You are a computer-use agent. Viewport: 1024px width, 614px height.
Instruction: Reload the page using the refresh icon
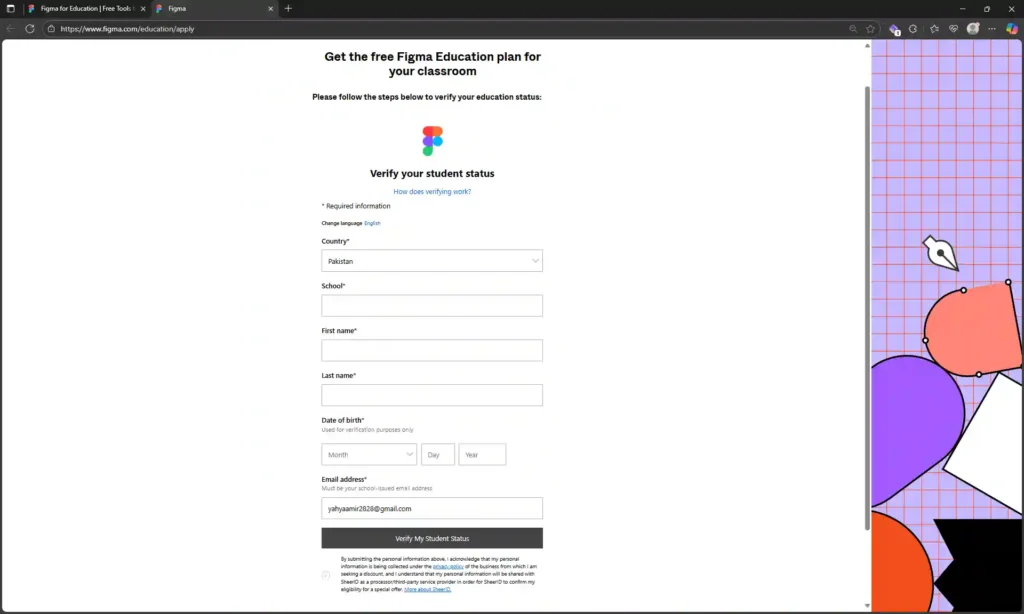tap(29, 29)
